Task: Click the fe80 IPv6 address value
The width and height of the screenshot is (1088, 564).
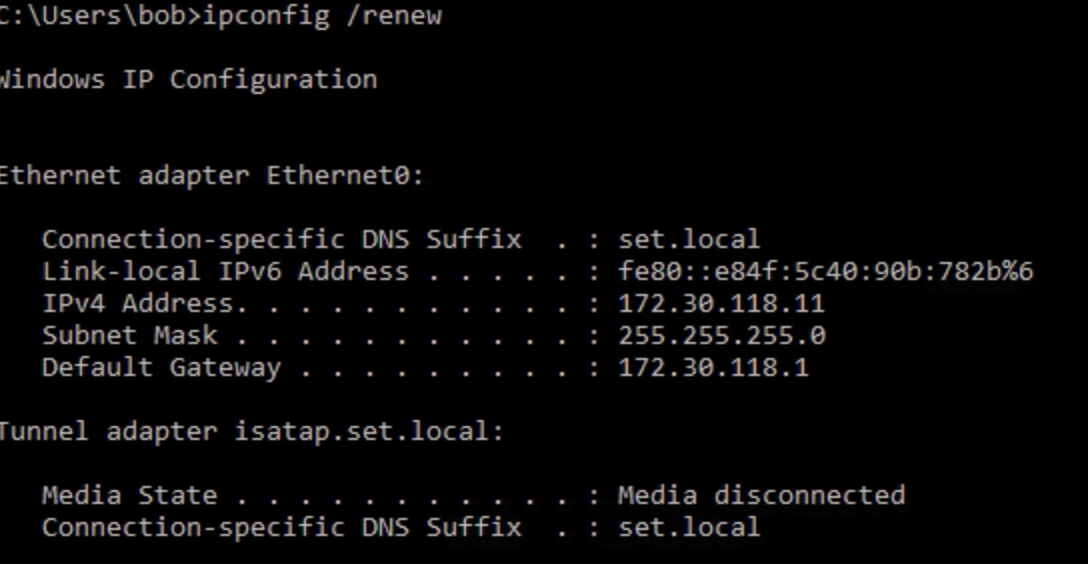Action: (825, 272)
